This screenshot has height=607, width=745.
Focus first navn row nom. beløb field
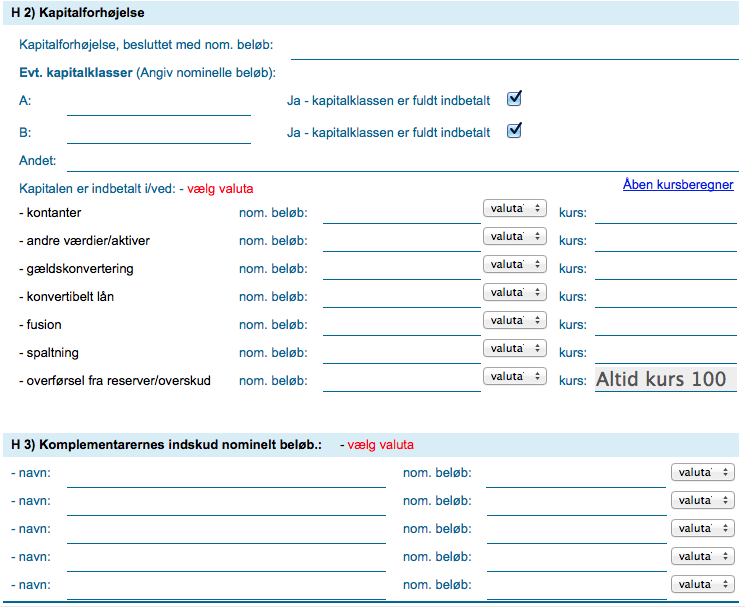point(576,475)
